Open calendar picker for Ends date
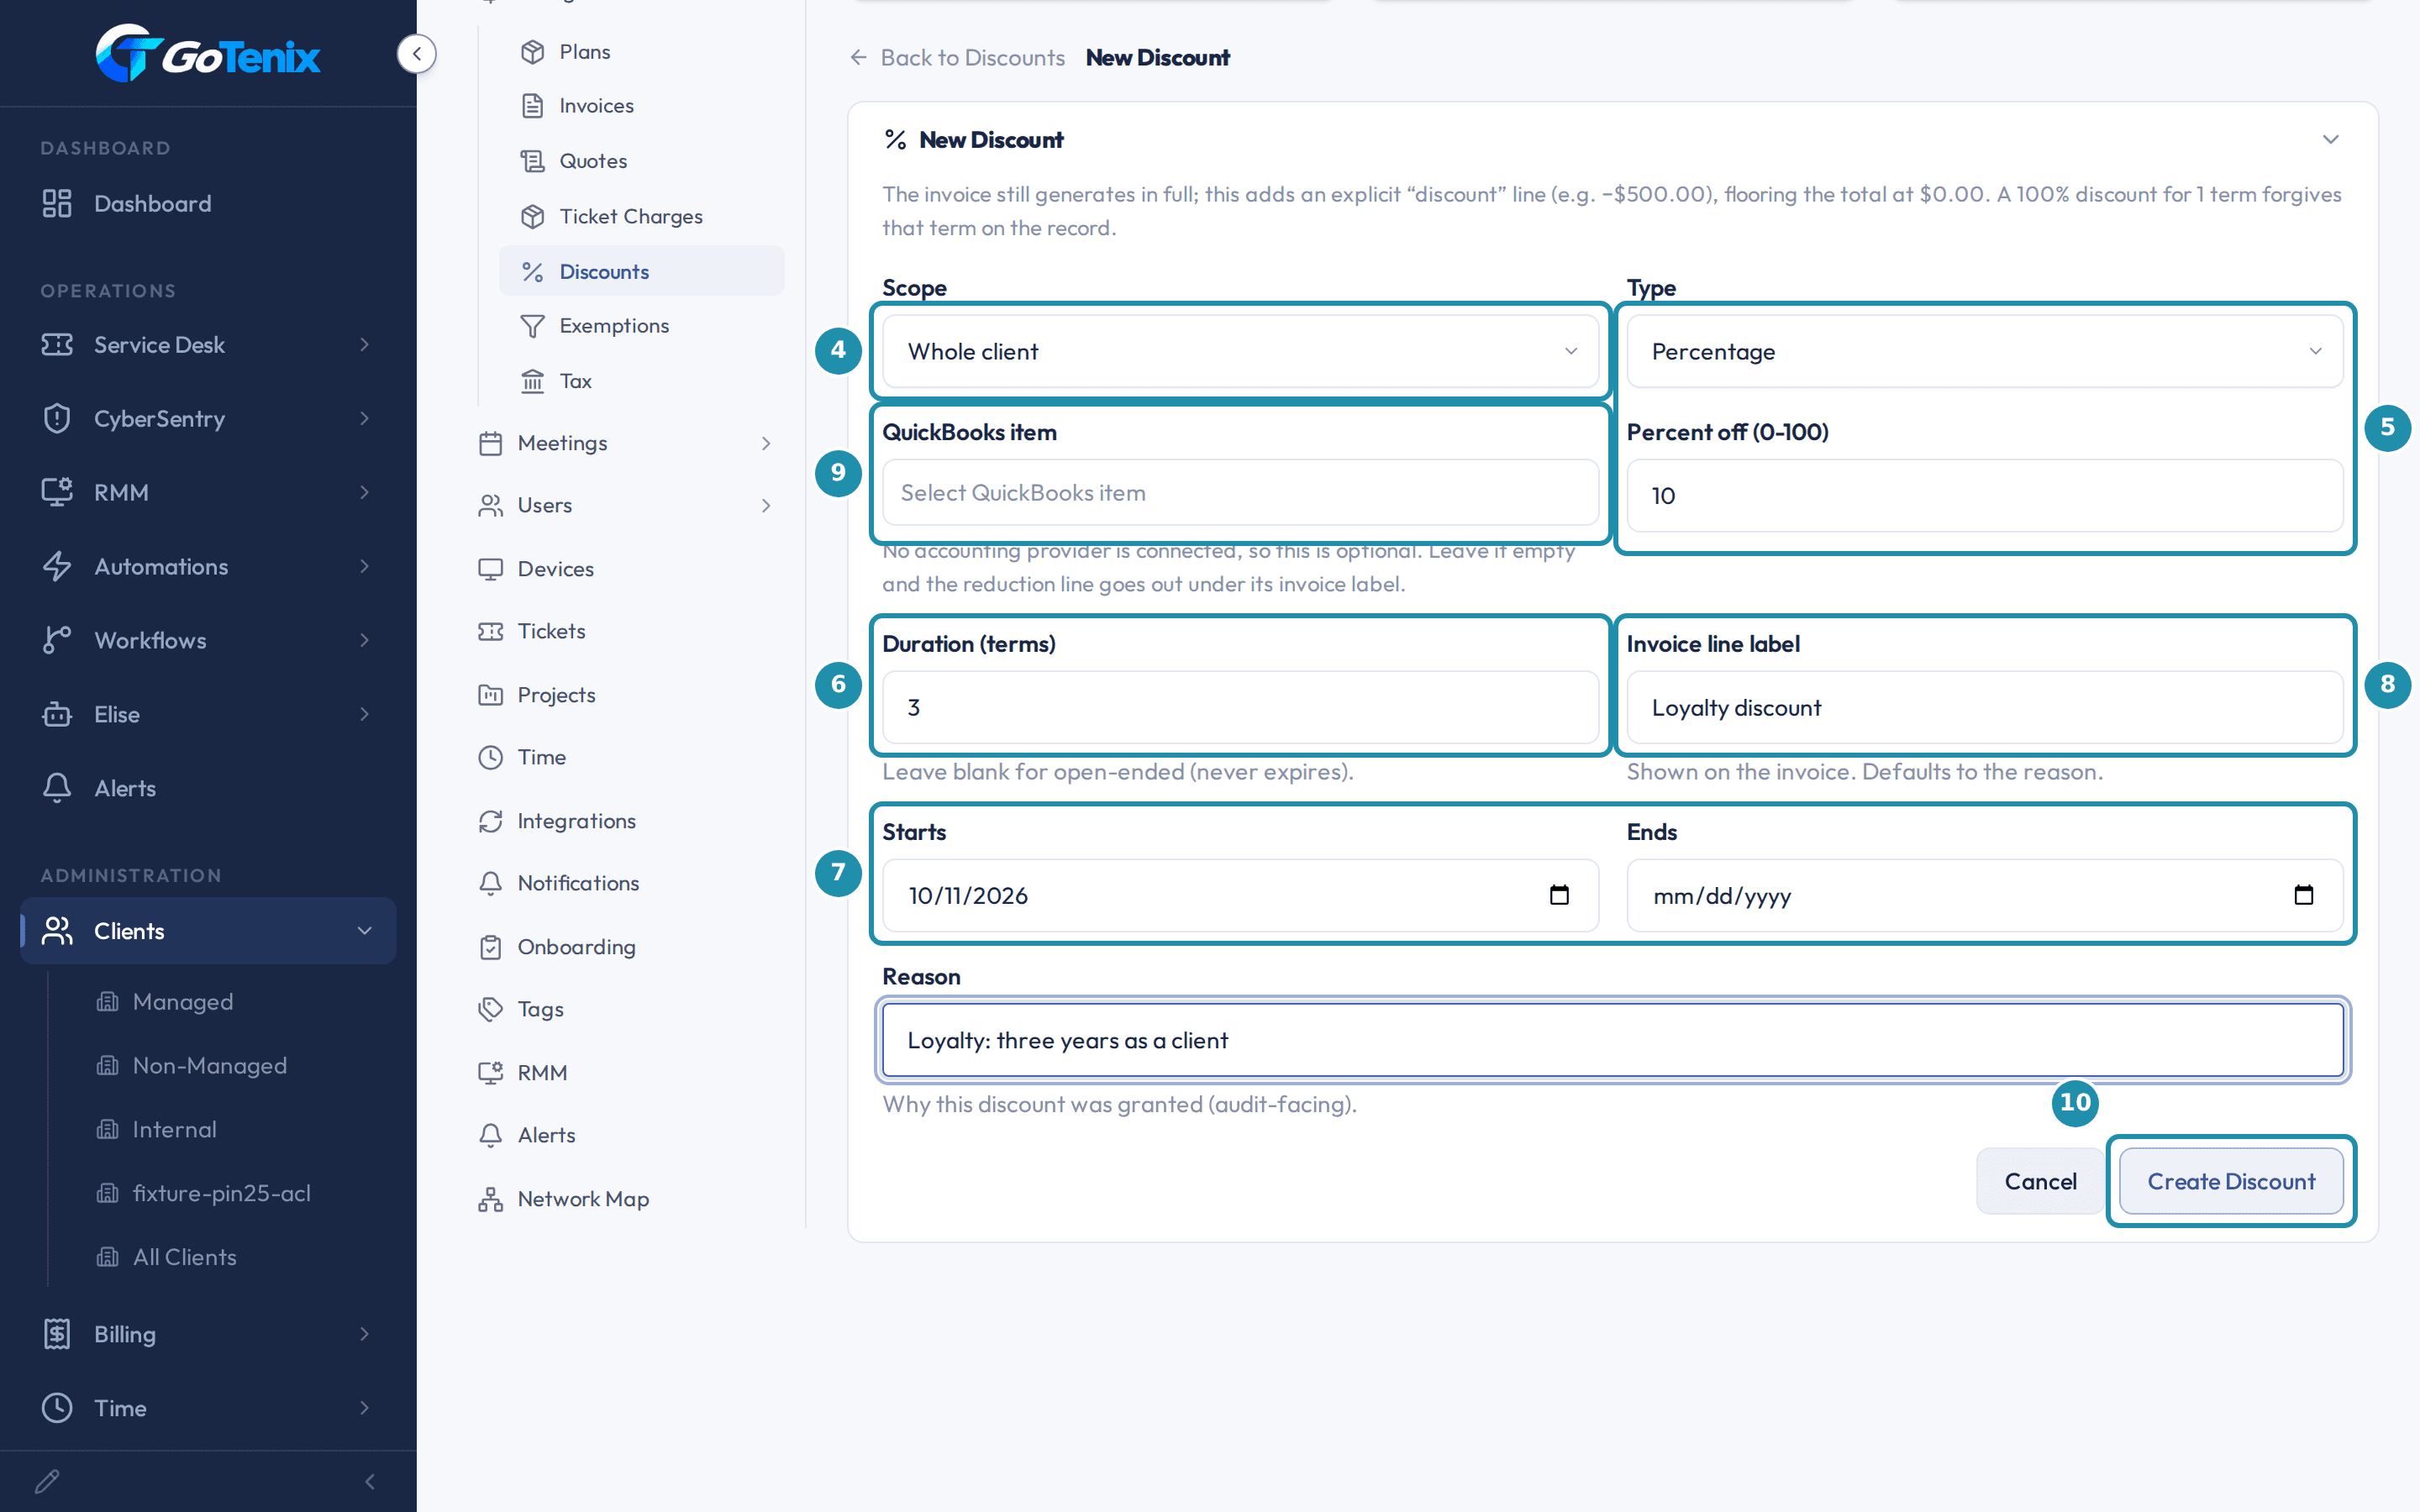Viewport: 2420px width, 1512px height. pos(2303,895)
